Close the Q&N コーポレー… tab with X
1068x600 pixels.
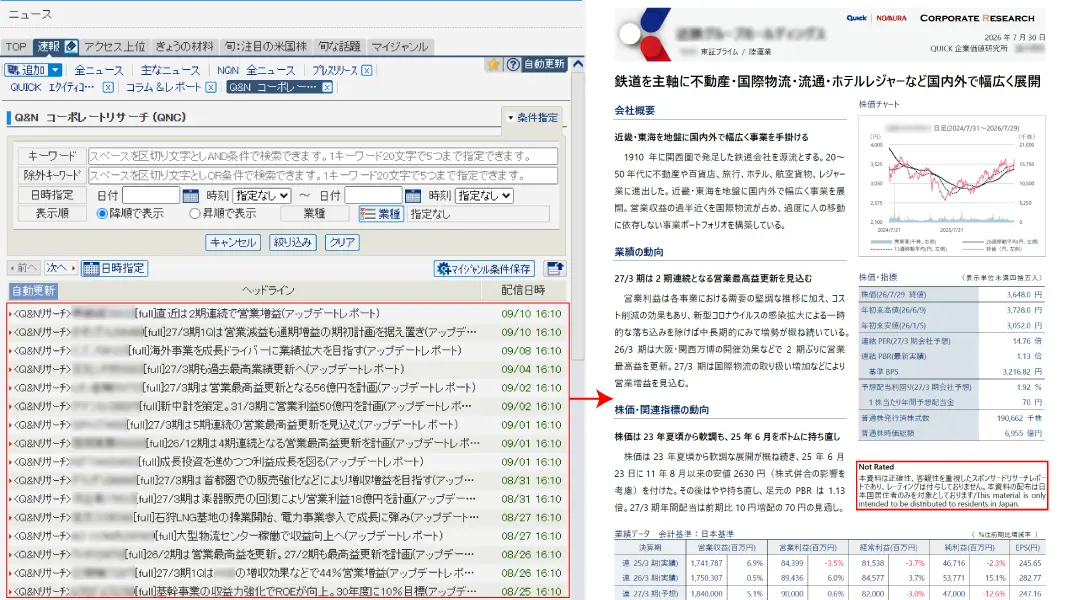click(x=327, y=87)
